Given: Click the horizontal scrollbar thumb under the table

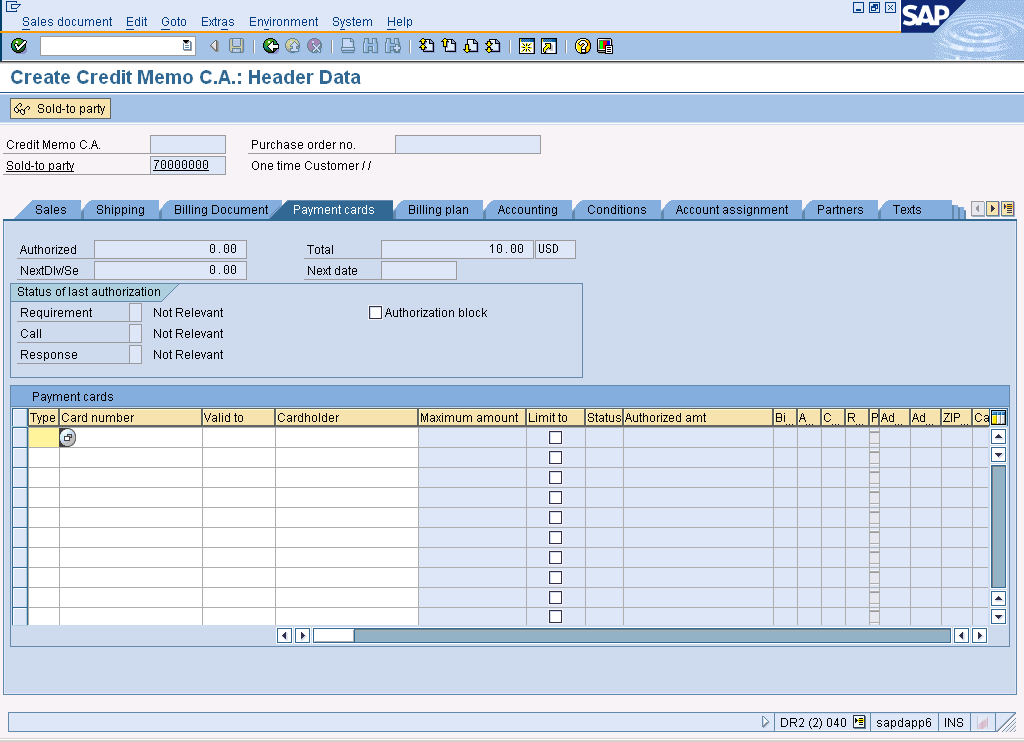Looking at the screenshot, I should (334, 636).
